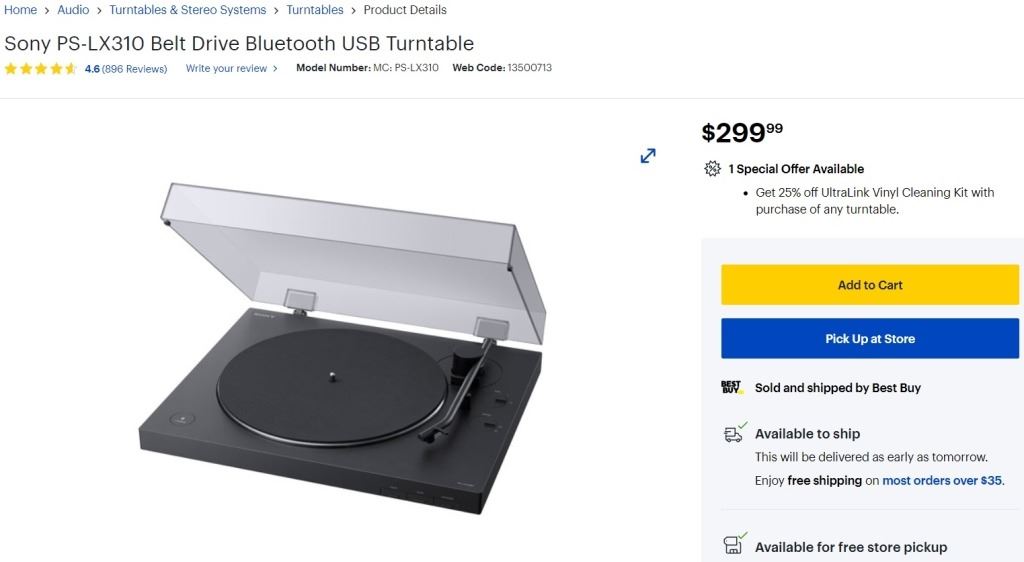Click the store pickup icon
1024x562 pixels.
(x=735, y=545)
